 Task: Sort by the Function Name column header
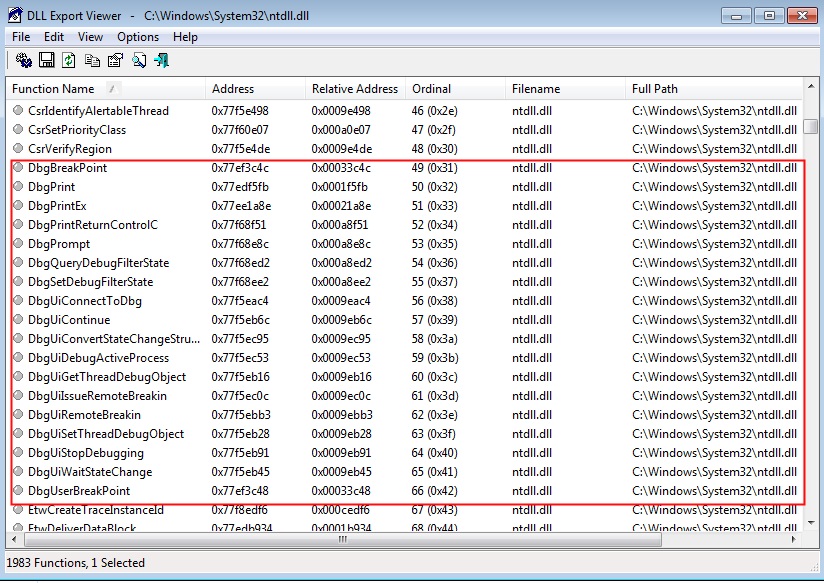(x=54, y=88)
